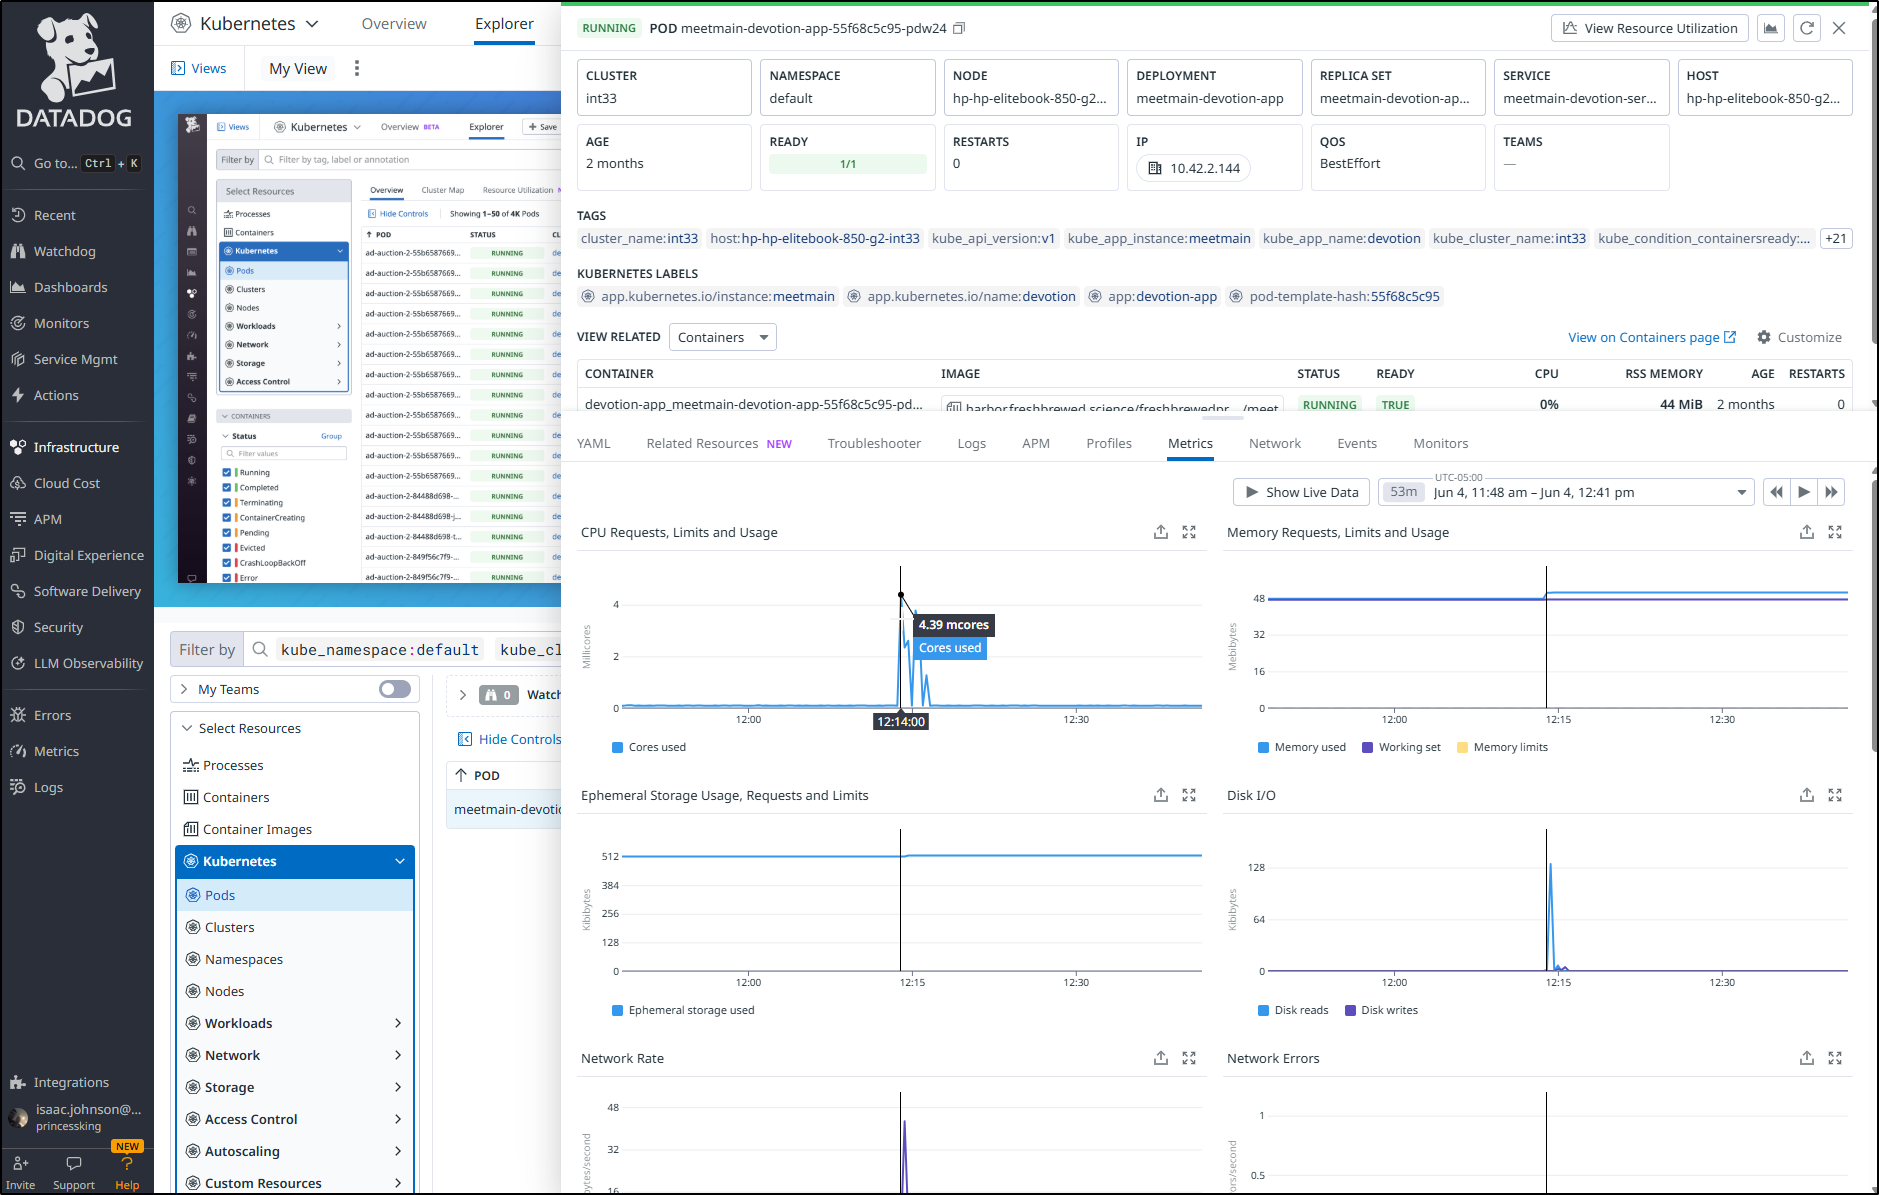
Task: Toggle the My Teams switch
Action: pyautogui.click(x=395, y=689)
